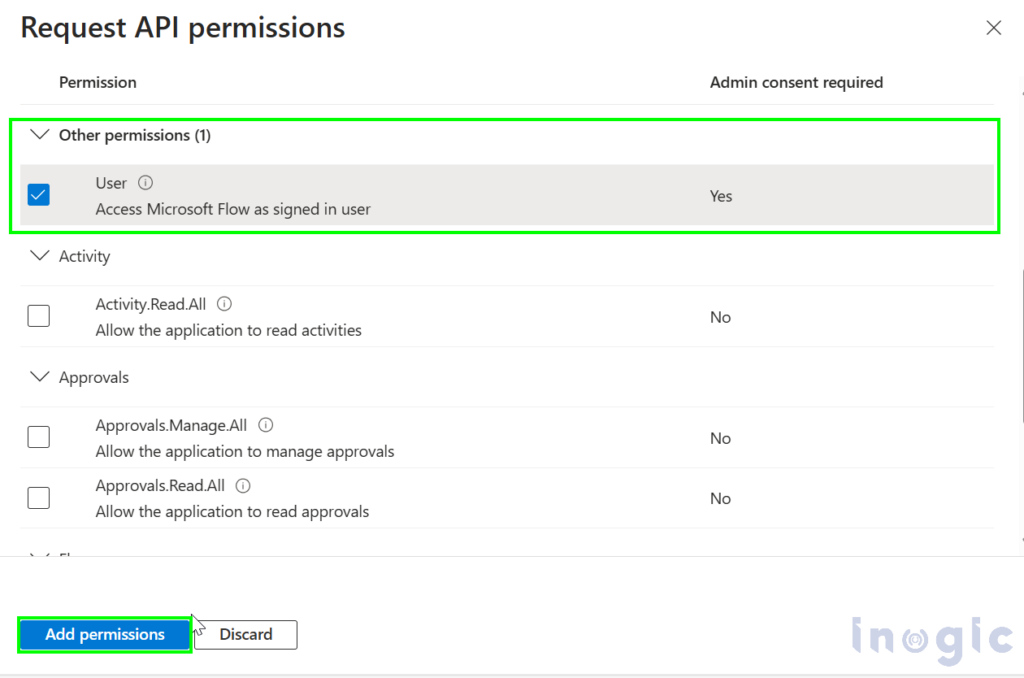Collapse the Other permissions section

click(40, 135)
